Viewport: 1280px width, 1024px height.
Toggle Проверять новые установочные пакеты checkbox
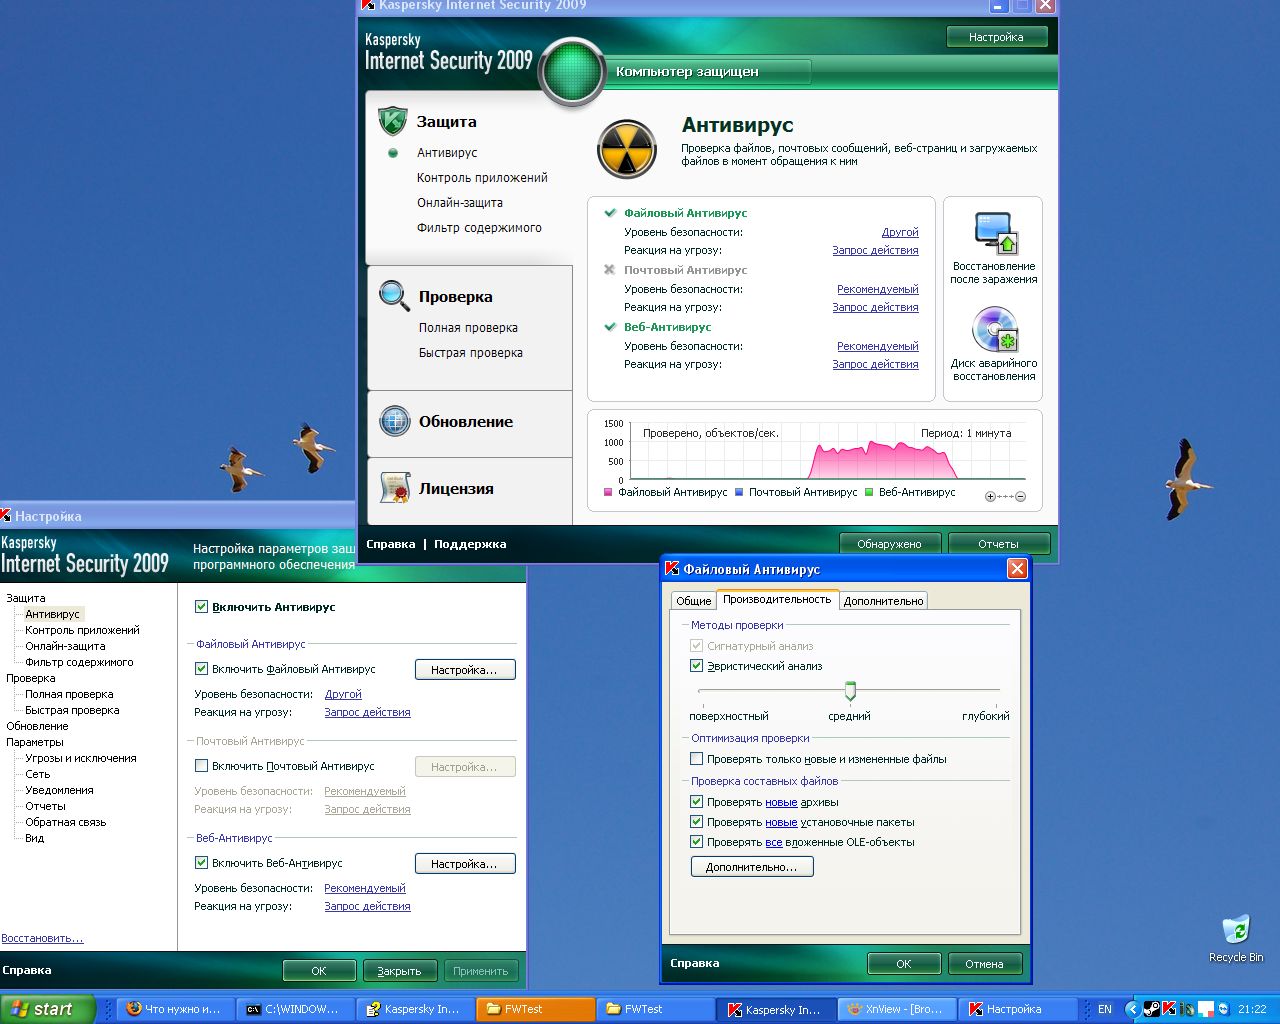[x=697, y=822]
